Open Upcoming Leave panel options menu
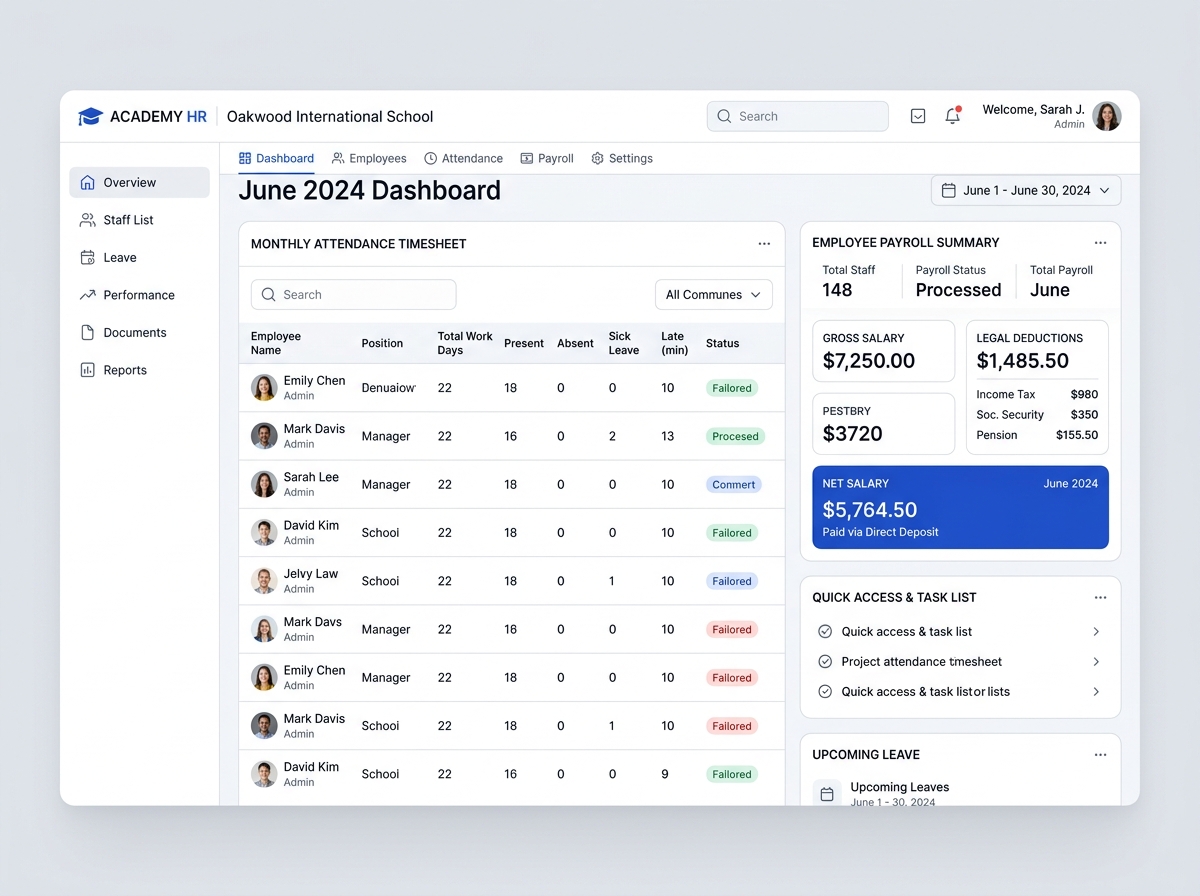This screenshot has height=896, width=1200. click(x=1100, y=755)
